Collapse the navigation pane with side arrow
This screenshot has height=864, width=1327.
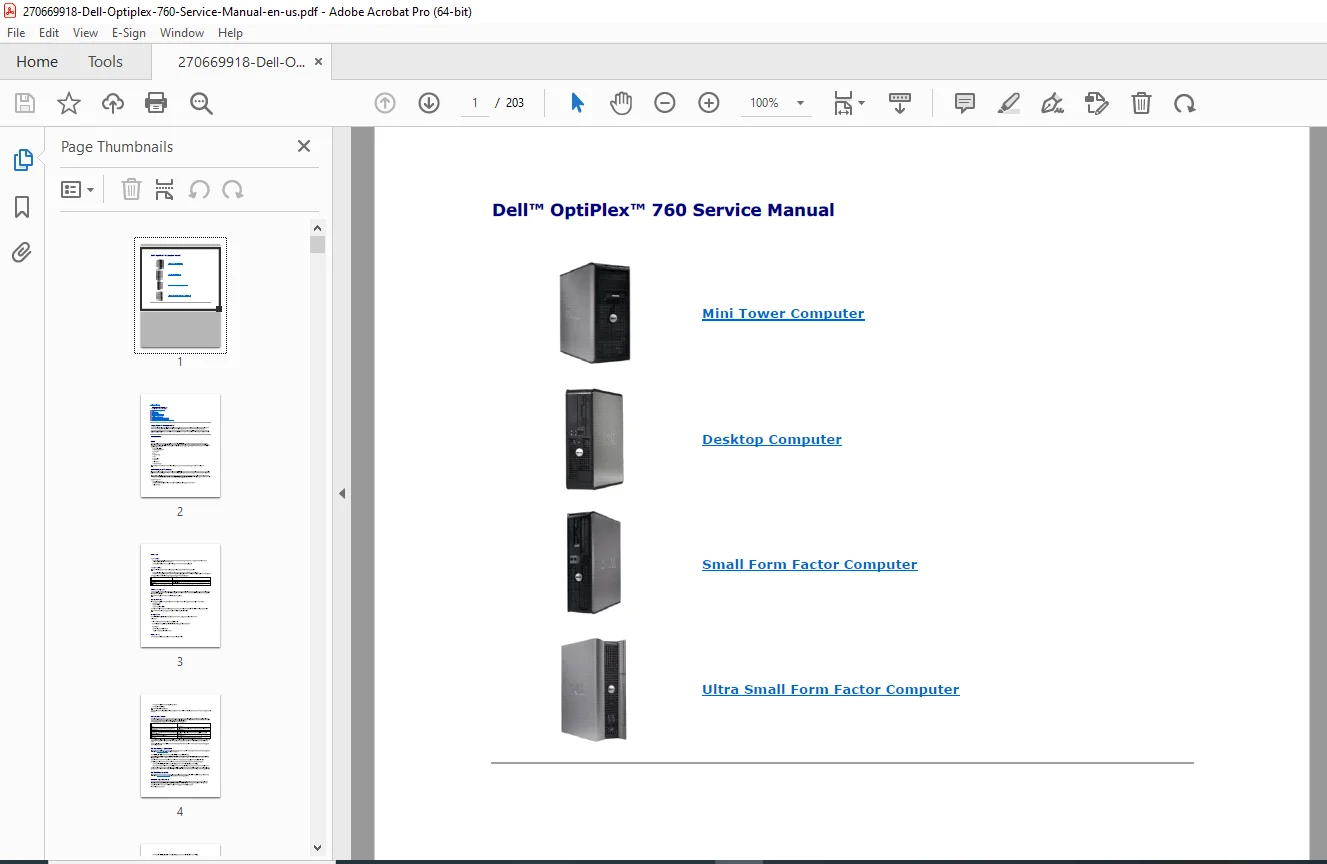pos(342,493)
